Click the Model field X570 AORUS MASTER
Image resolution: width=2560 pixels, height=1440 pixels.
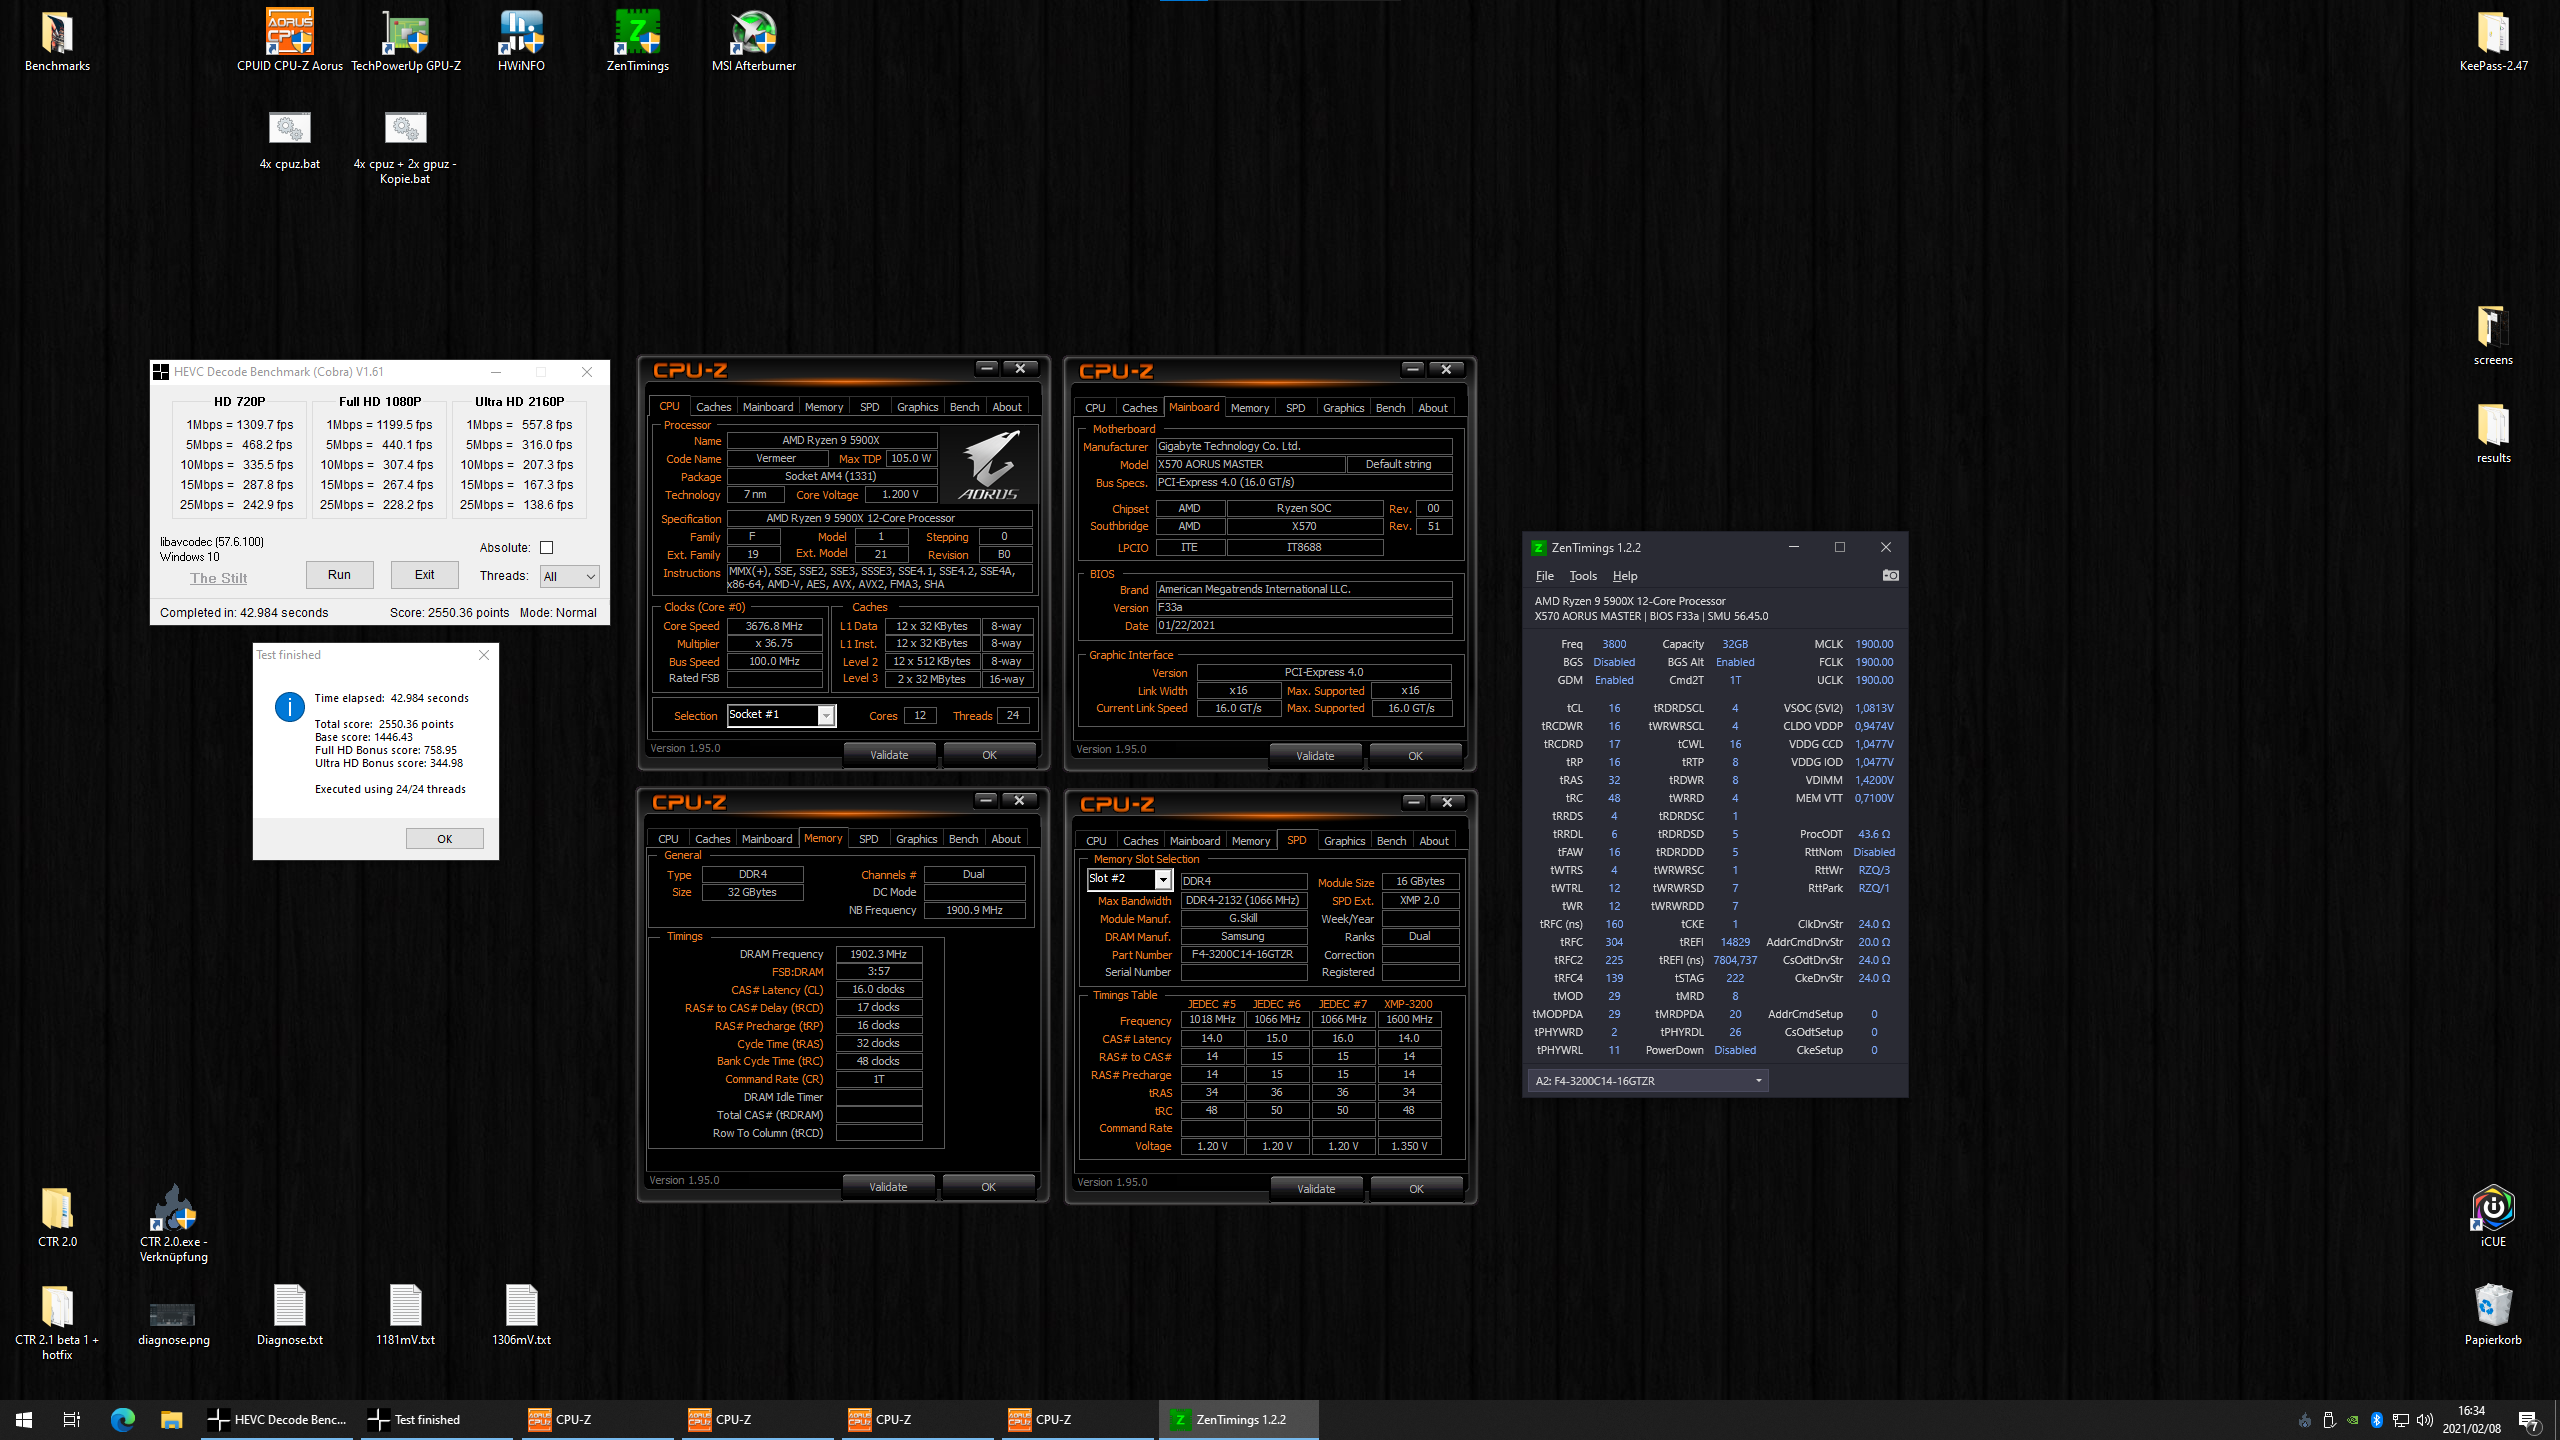pos(1249,464)
